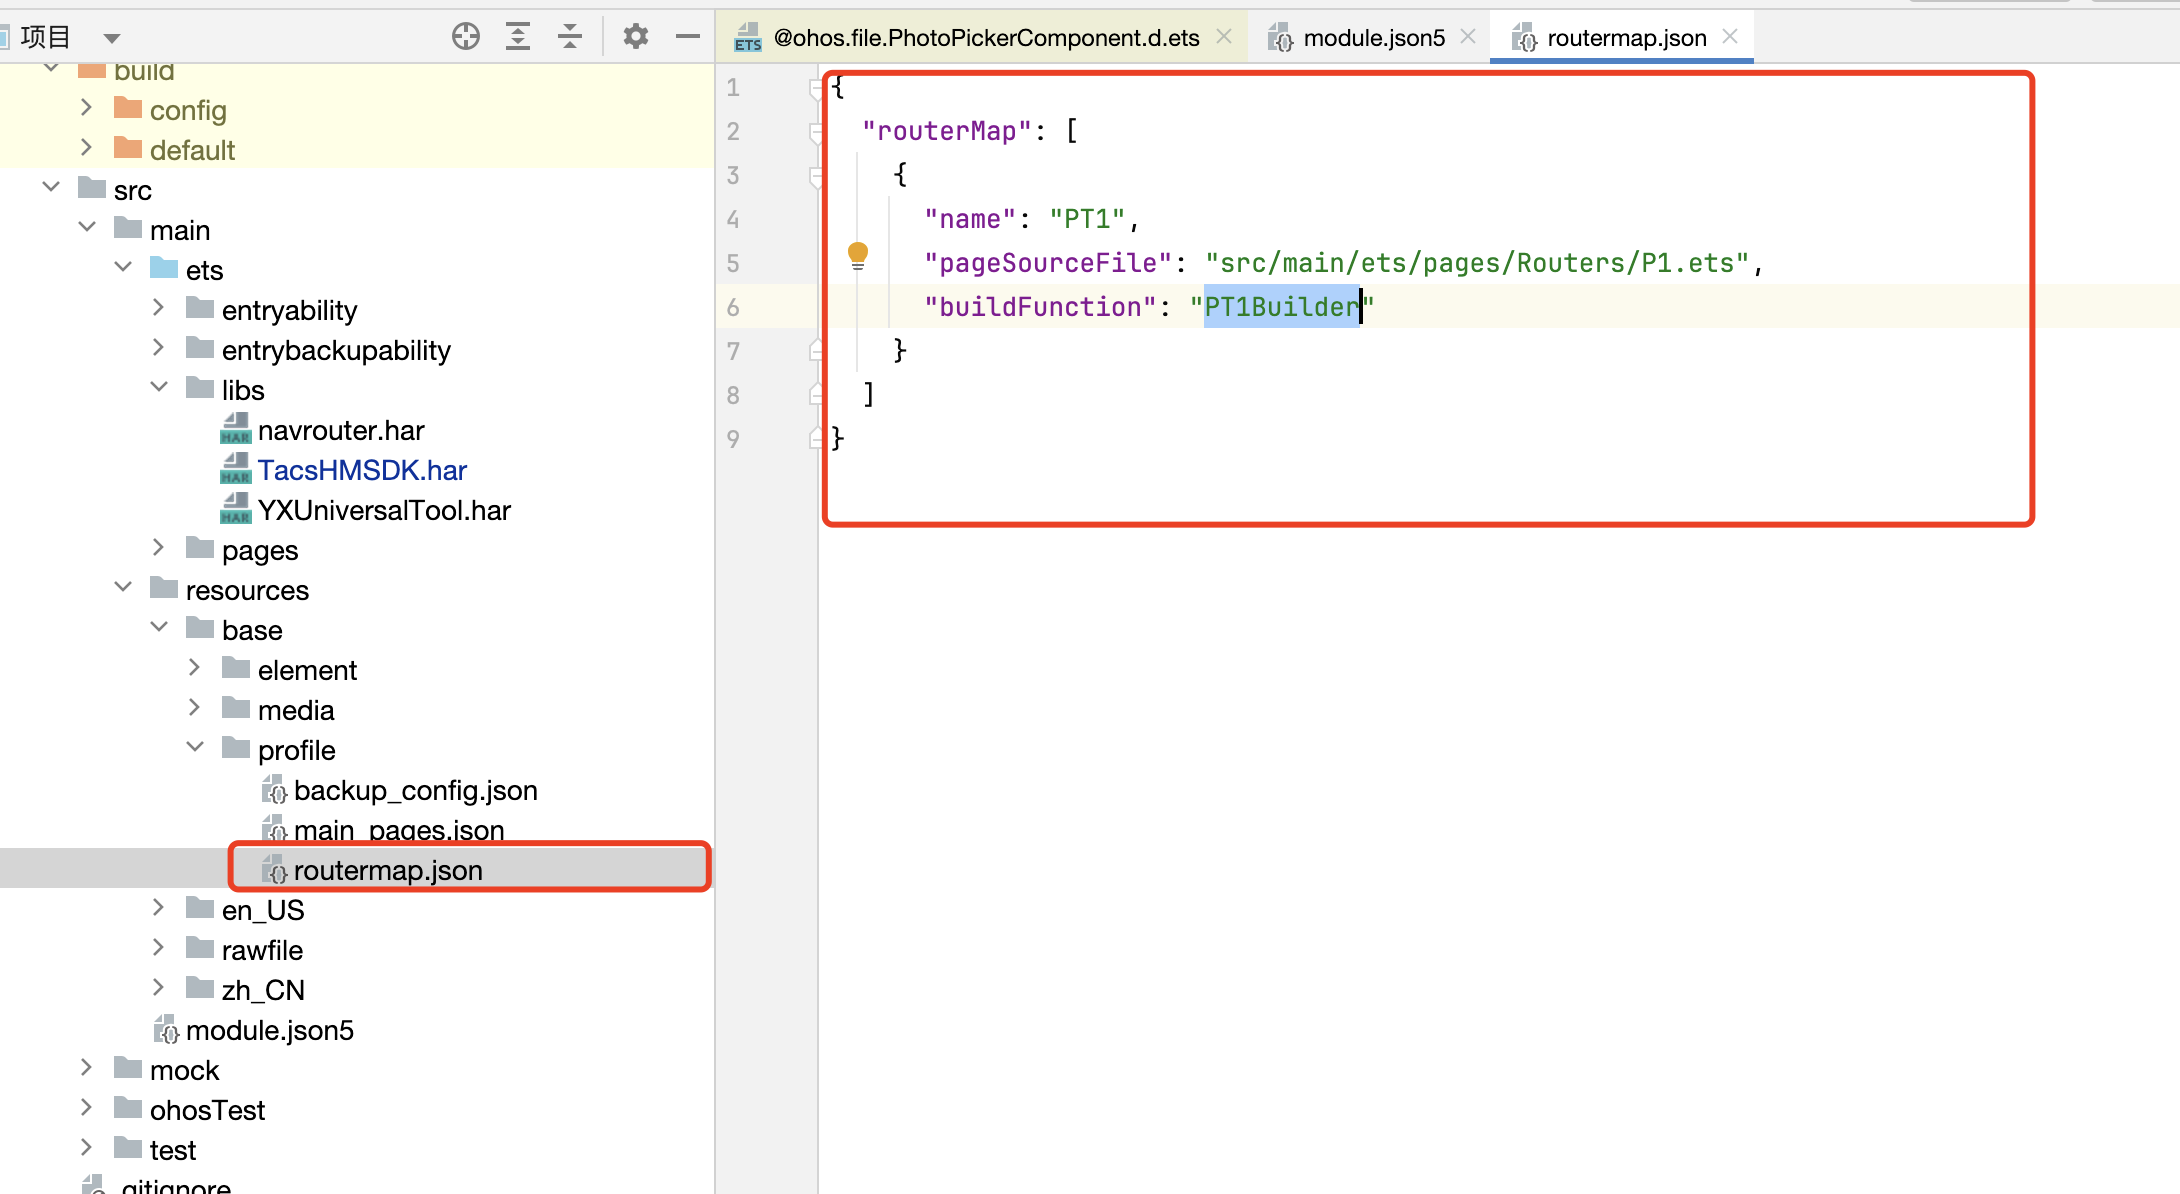Select TacsHMSDK.har file
Image resolution: width=2180 pixels, height=1194 pixels.
[x=362, y=470]
